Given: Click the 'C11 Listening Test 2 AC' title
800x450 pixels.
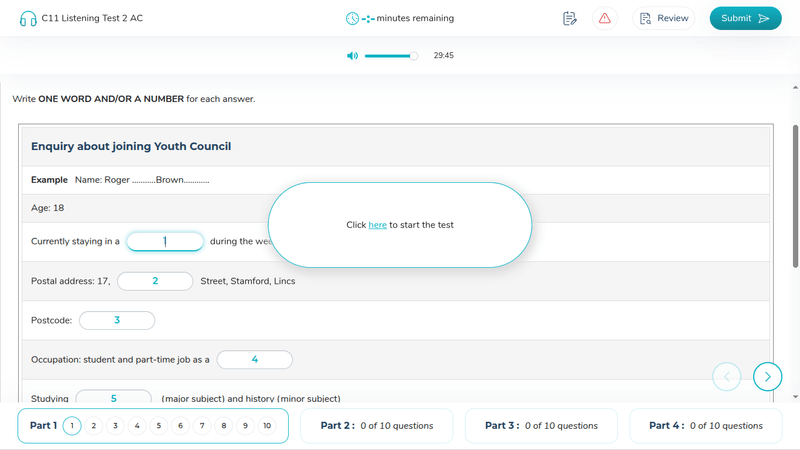Looking at the screenshot, I should pyautogui.click(x=92, y=18).
